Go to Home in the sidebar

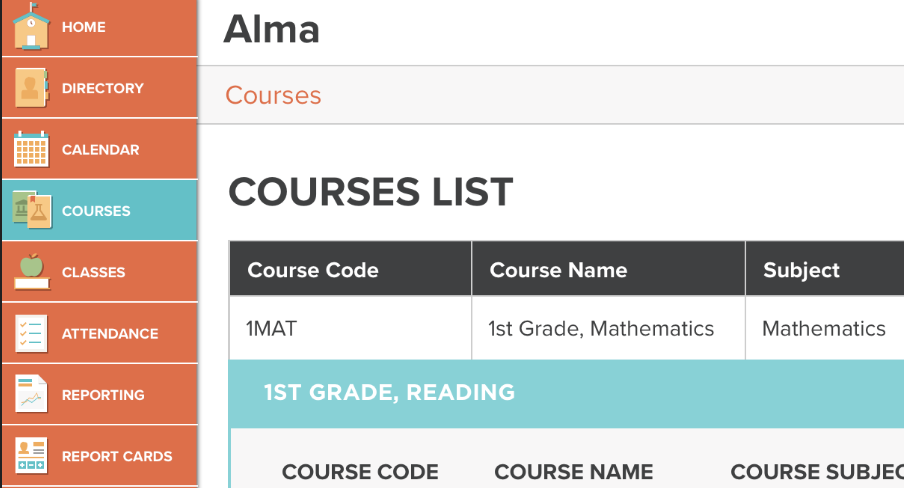pyautogui.click(x=83, y=27)
